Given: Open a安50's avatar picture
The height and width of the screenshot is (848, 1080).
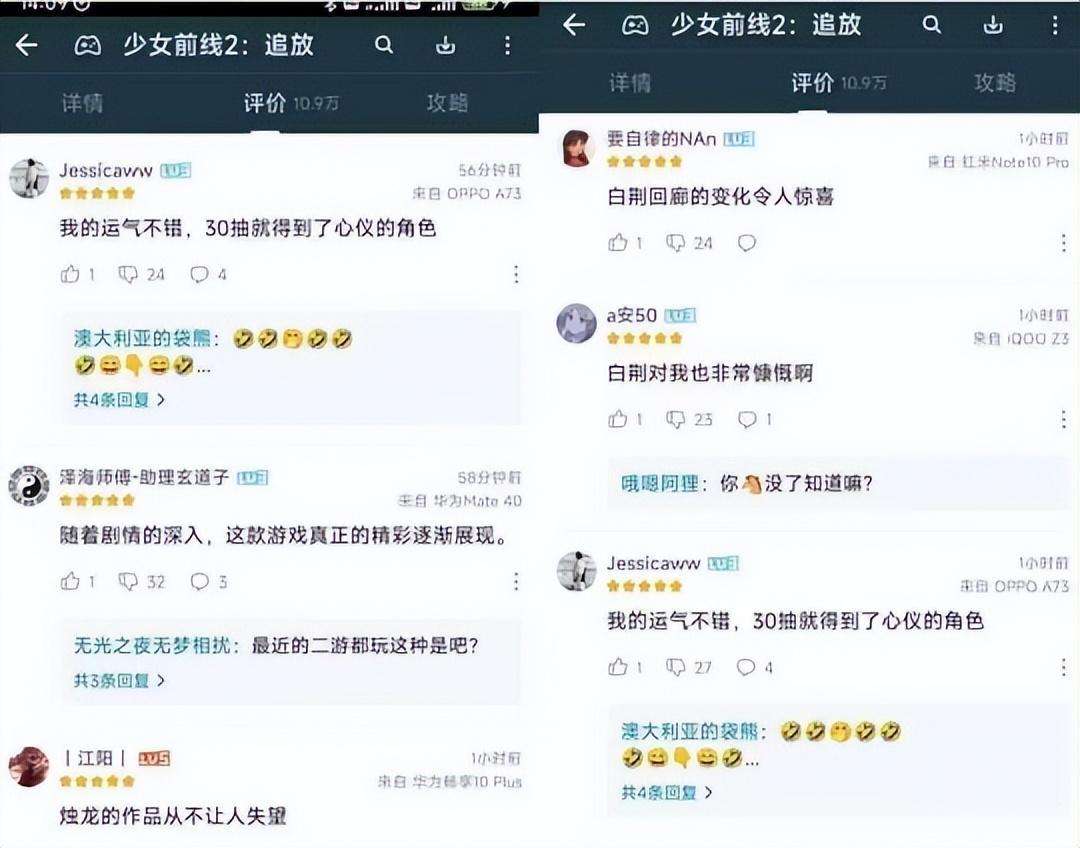Looking at the screenshot, I should [x=576, y=323].
